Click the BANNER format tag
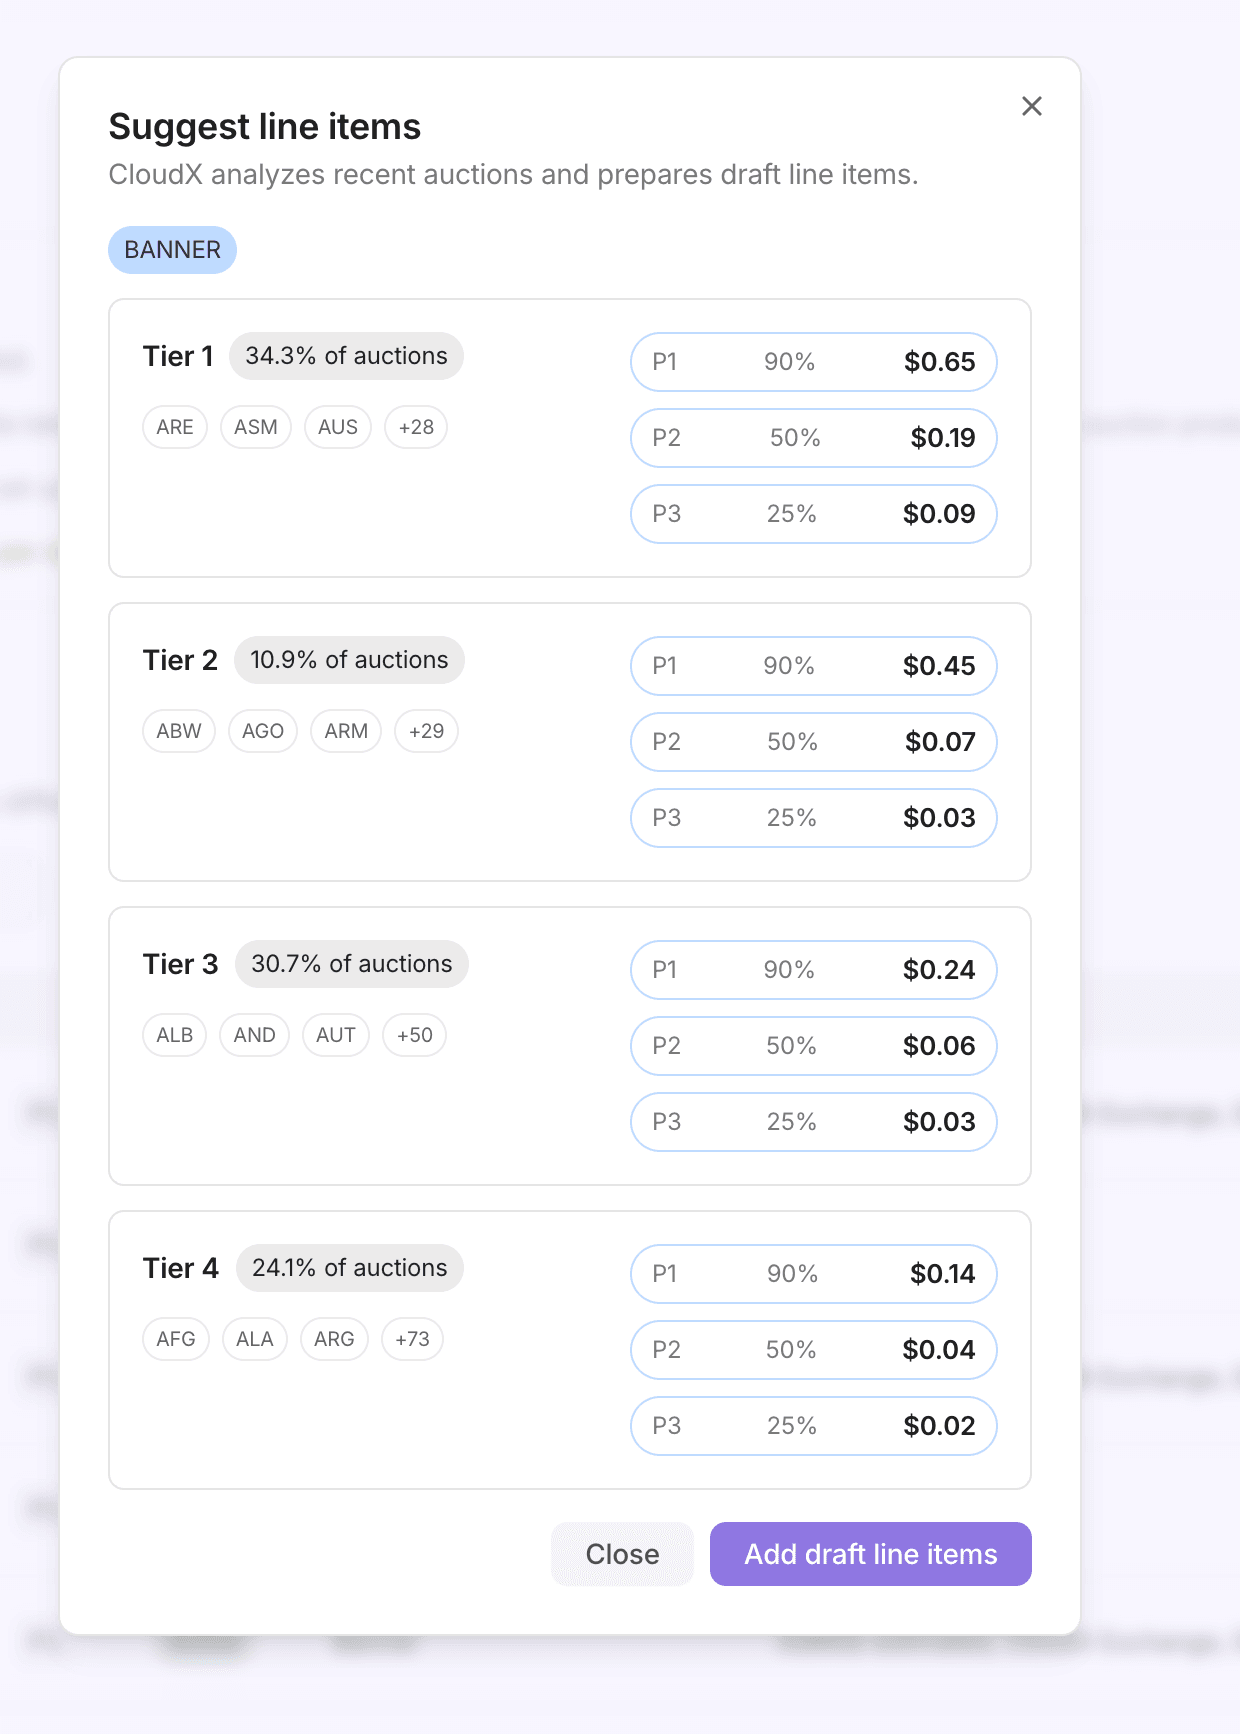Viewport: 1240px width, 1734px height. click(x=172, y=250)
